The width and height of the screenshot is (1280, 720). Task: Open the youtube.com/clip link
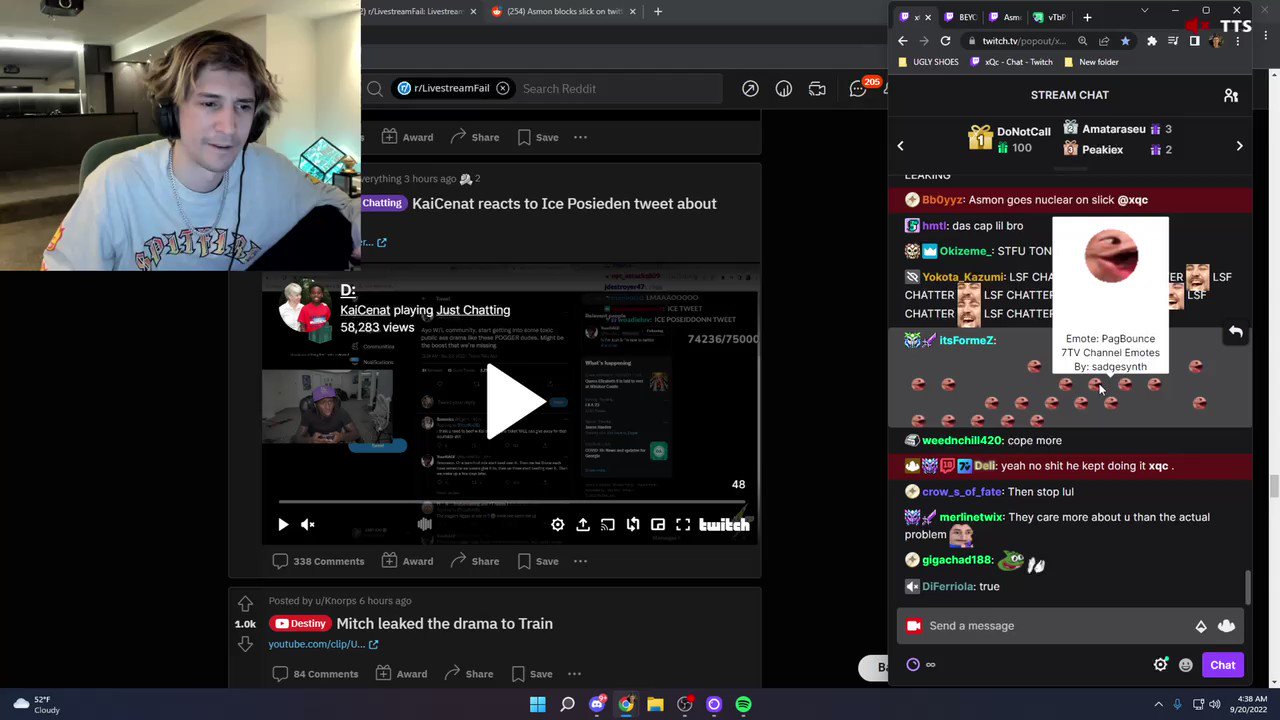pos(316,643)
